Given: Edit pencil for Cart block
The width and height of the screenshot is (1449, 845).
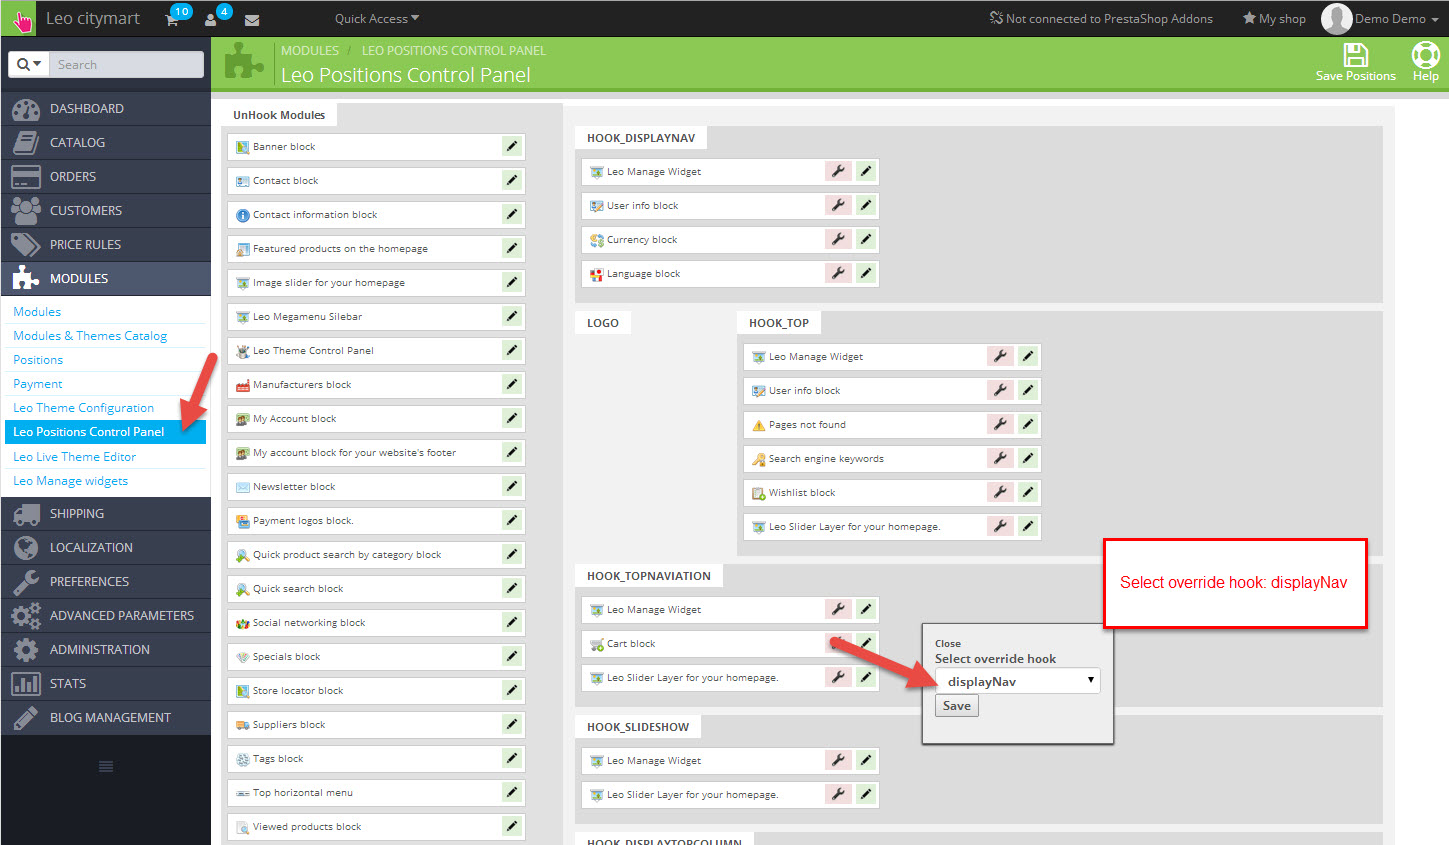Looking at the screenshot, I should pos(866,644).
